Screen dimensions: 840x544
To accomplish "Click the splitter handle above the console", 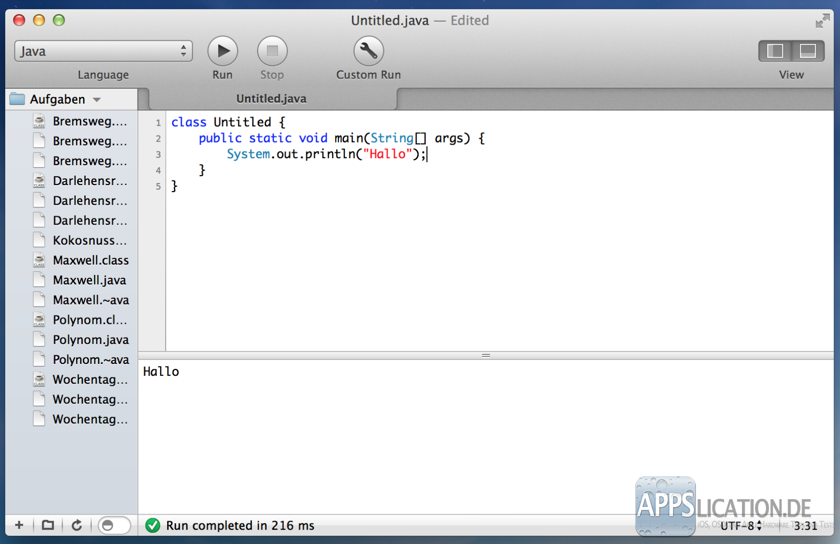I will coord(486,355).
